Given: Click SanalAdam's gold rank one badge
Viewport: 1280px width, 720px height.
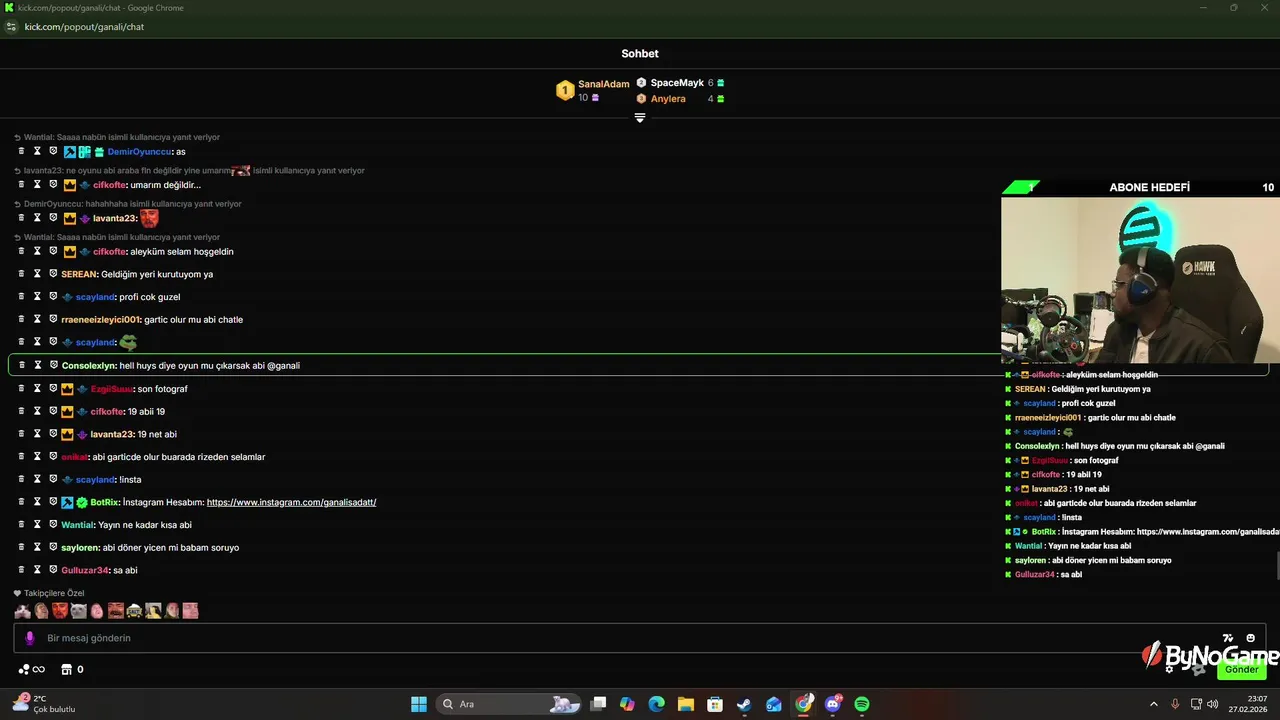Looking at the screenshot, I should (565, 91).
